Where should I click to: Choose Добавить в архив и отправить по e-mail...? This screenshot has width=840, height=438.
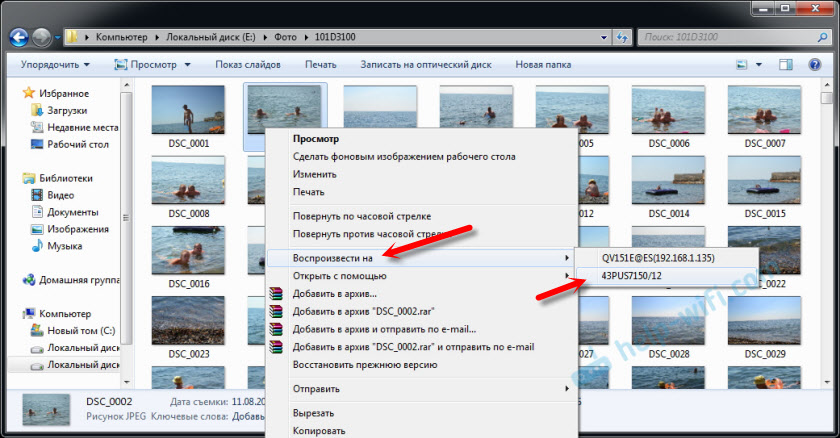point(384,329)
